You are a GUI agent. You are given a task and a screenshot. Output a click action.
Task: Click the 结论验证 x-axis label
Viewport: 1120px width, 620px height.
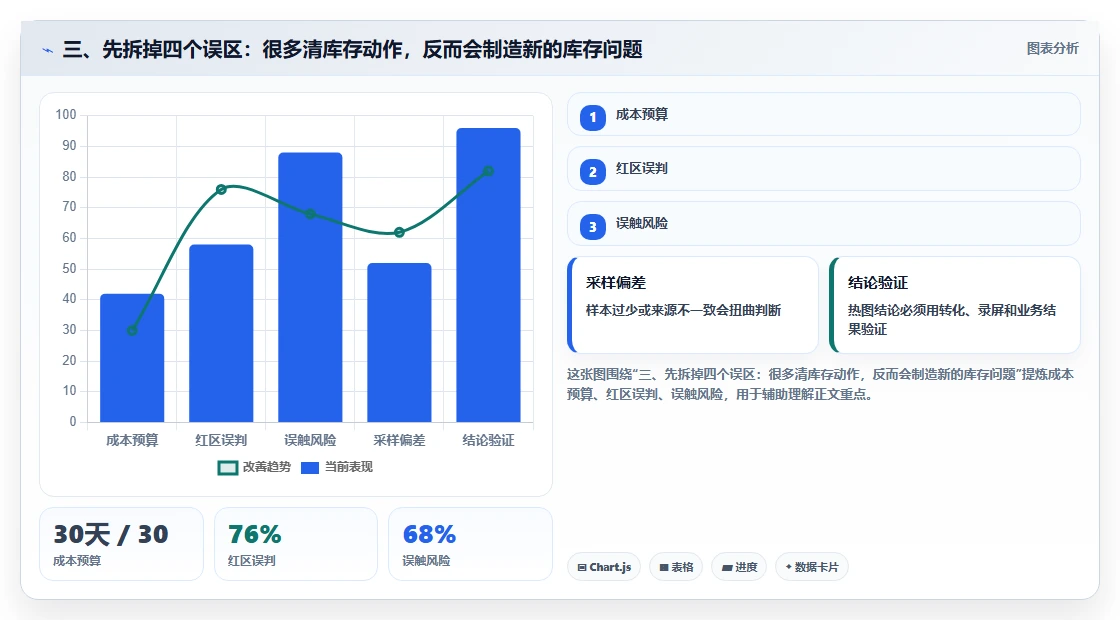489,441
